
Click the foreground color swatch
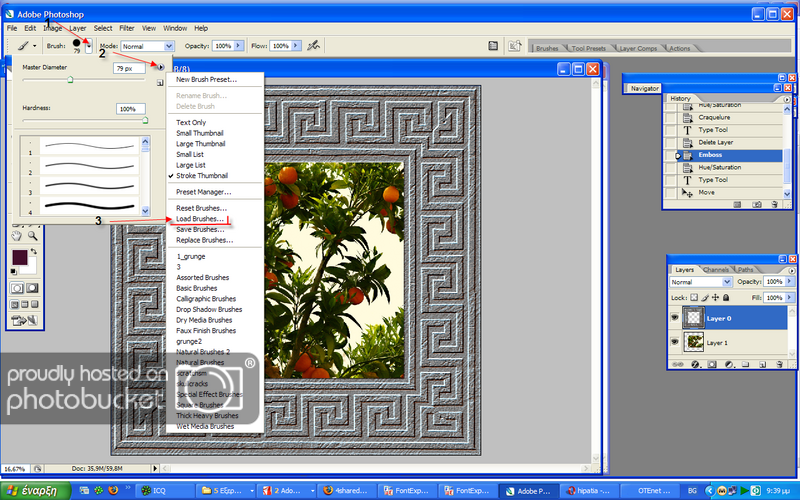19,258
